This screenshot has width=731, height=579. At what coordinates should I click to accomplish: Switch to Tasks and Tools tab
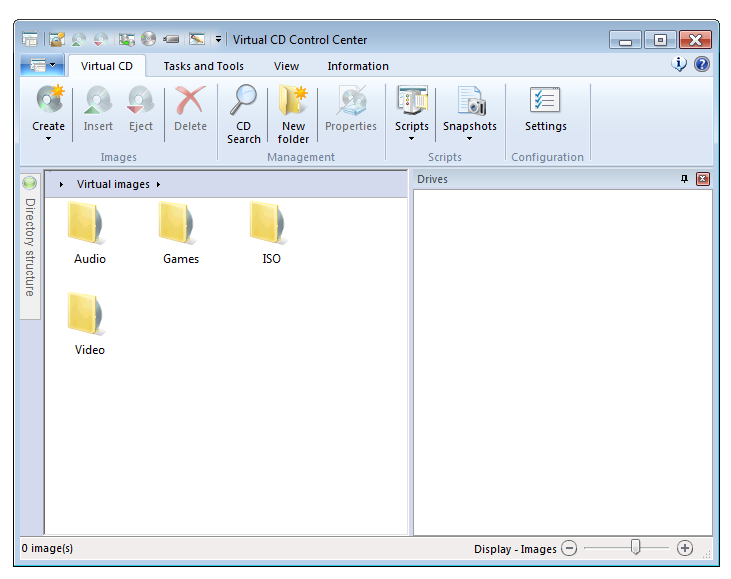click(203, 66)
